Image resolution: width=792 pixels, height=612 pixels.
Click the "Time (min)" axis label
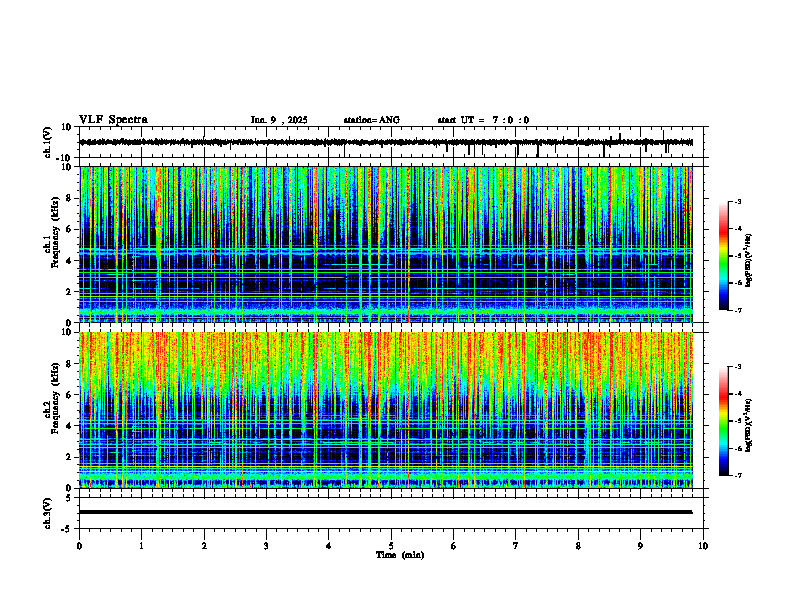click(400, 555)
